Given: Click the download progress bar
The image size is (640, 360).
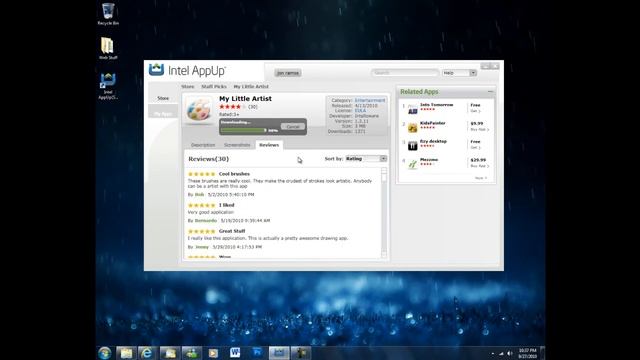Looking at the screenshot, I should tap(243, 130).
